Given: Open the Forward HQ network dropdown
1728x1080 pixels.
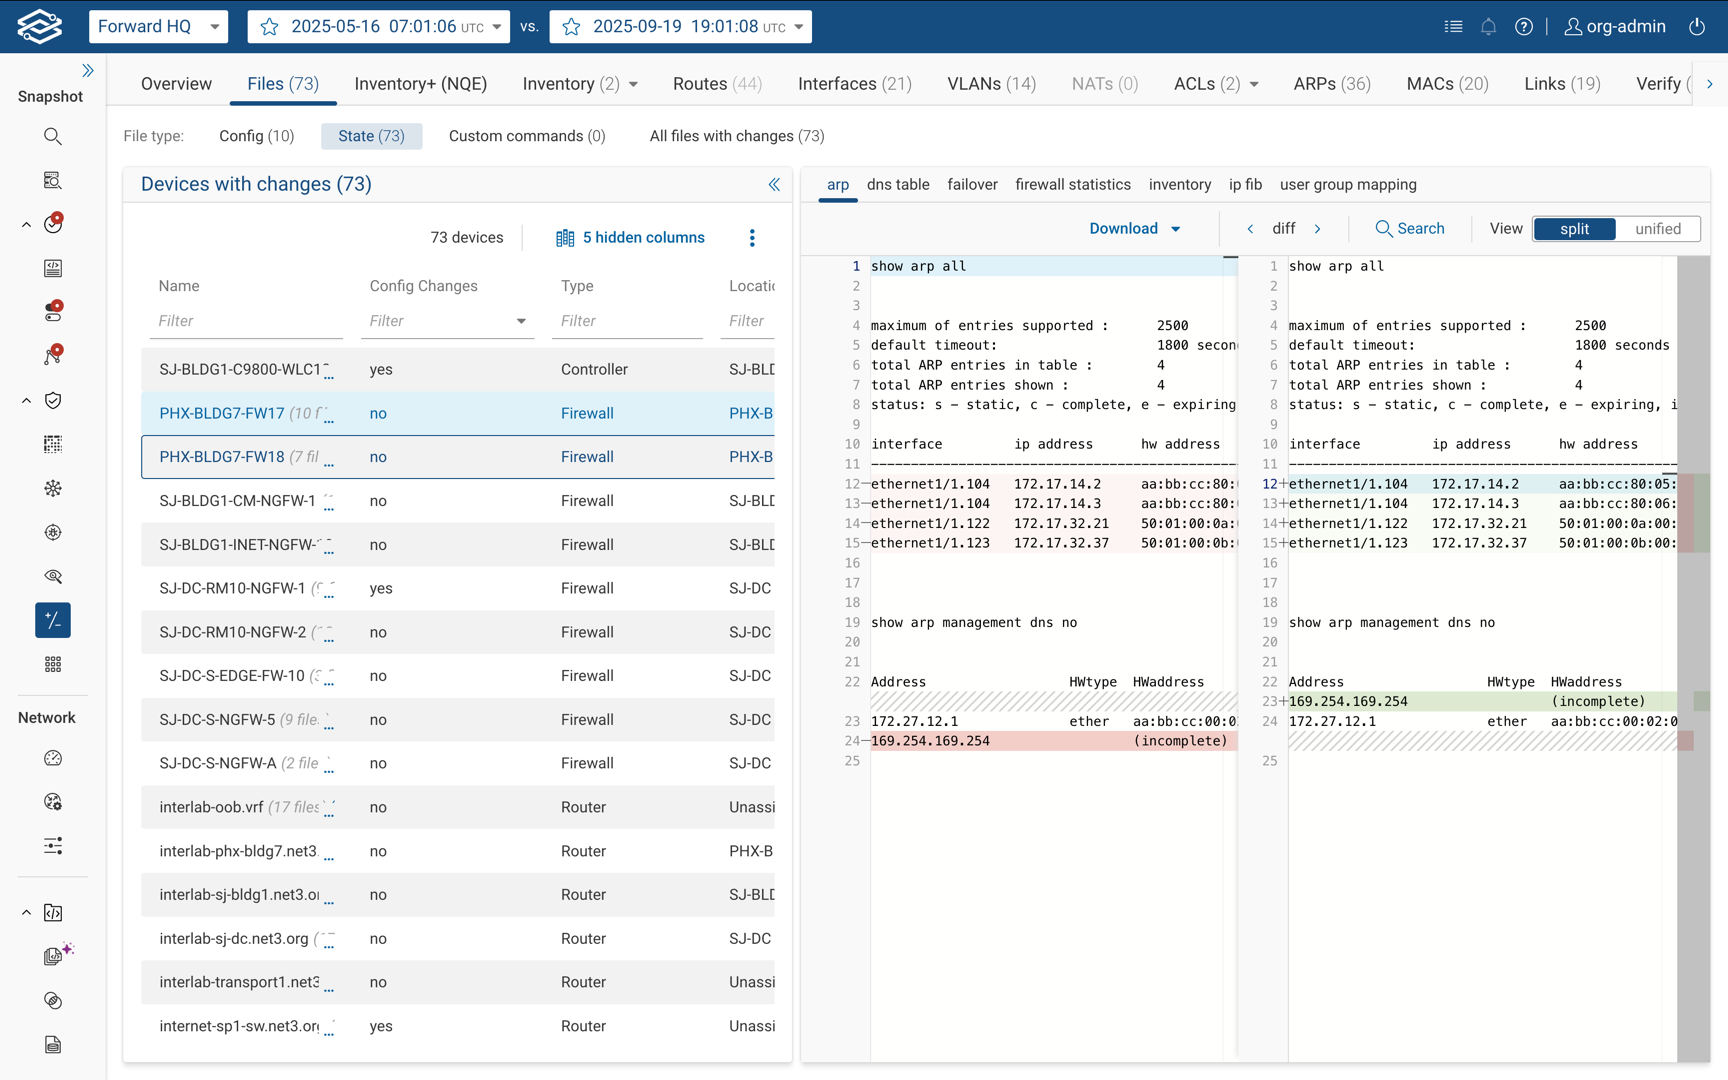Looking at the screenshot, I should click(158, 27).
